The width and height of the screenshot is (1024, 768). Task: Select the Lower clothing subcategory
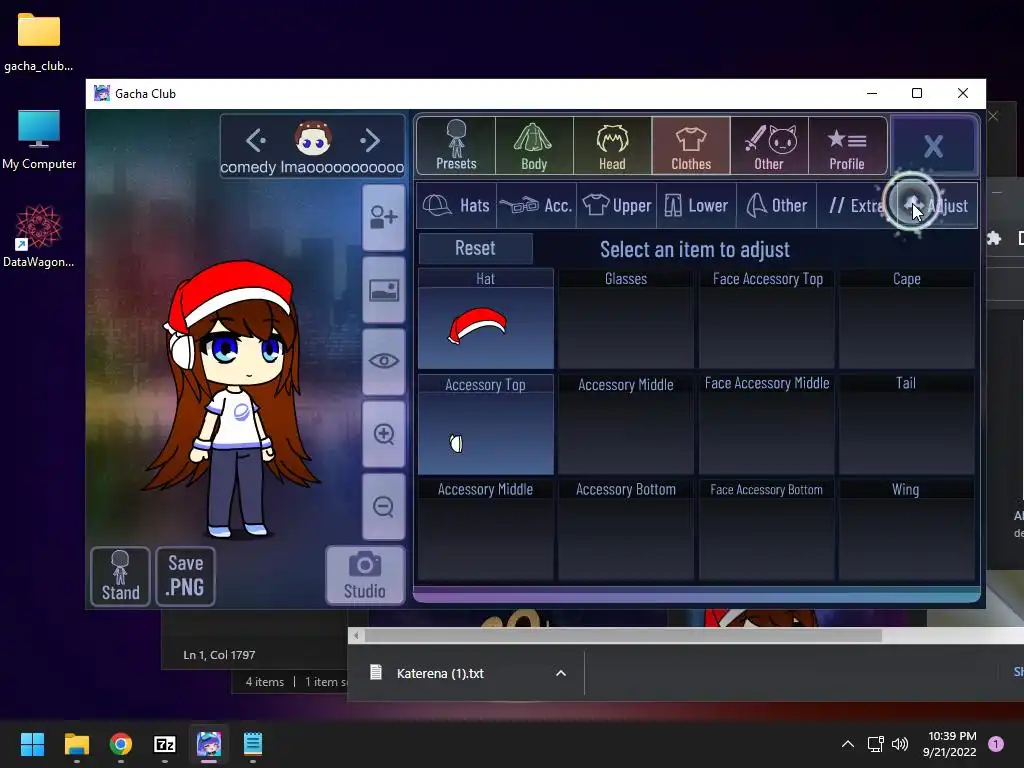696,206
